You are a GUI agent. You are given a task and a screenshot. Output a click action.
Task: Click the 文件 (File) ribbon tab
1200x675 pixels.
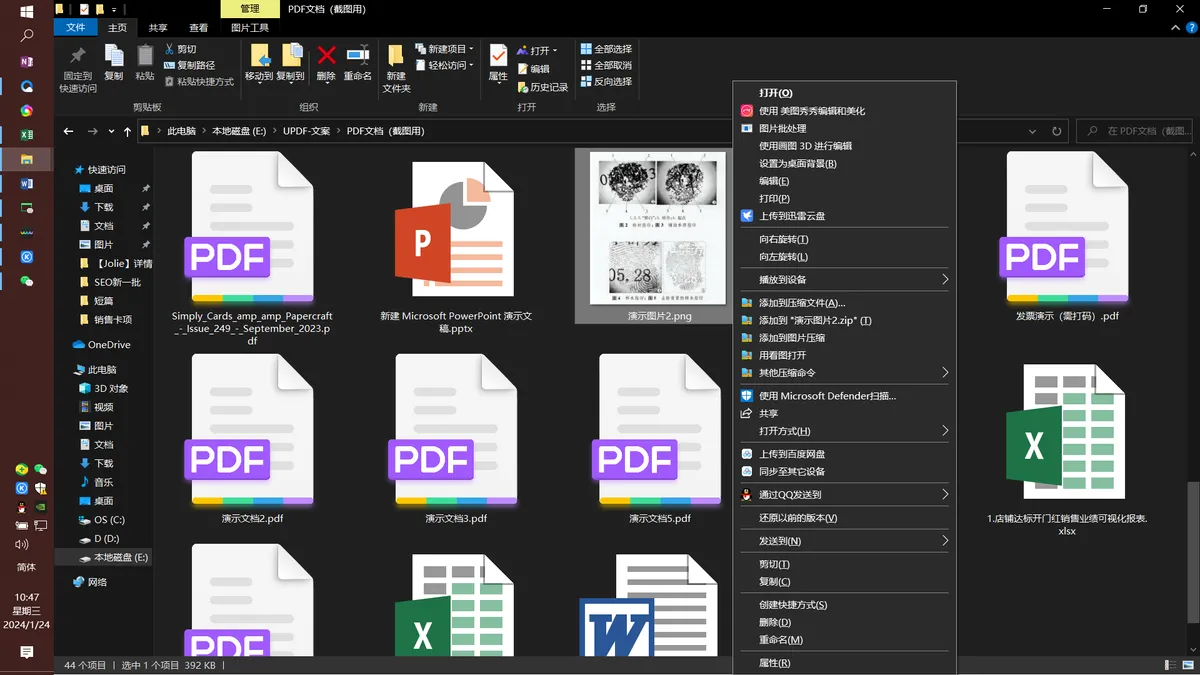pyautogui.click(x=76, y=28)
